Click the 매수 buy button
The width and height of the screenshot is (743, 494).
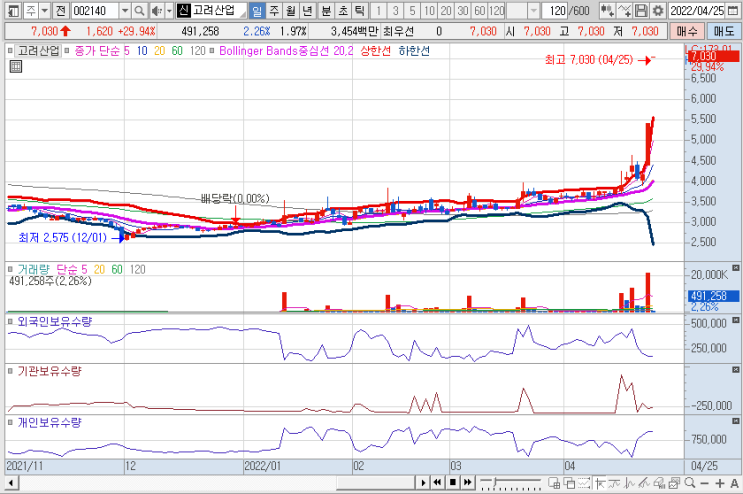tap(687, 31)
